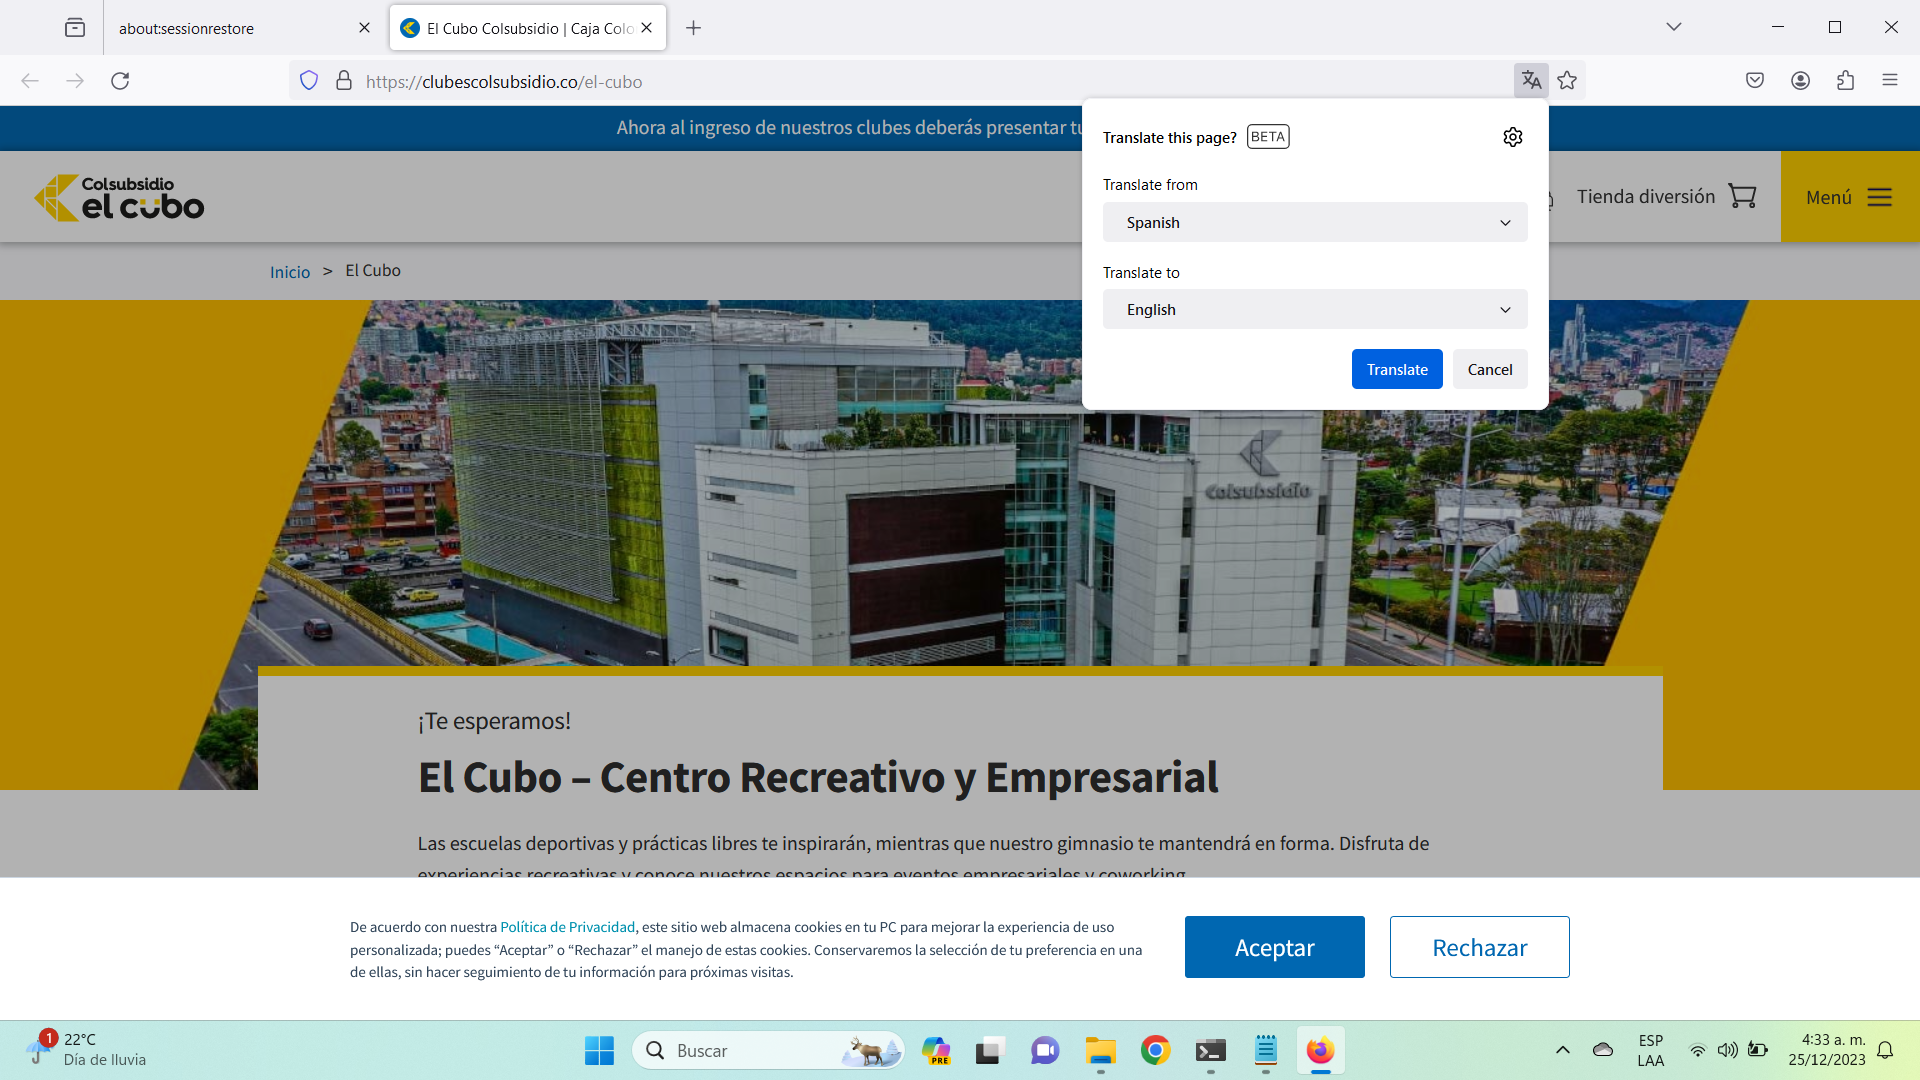This screenshot has width=1920, height=1080.
Task: Reload the current page
Action: [x=120, y=80]
